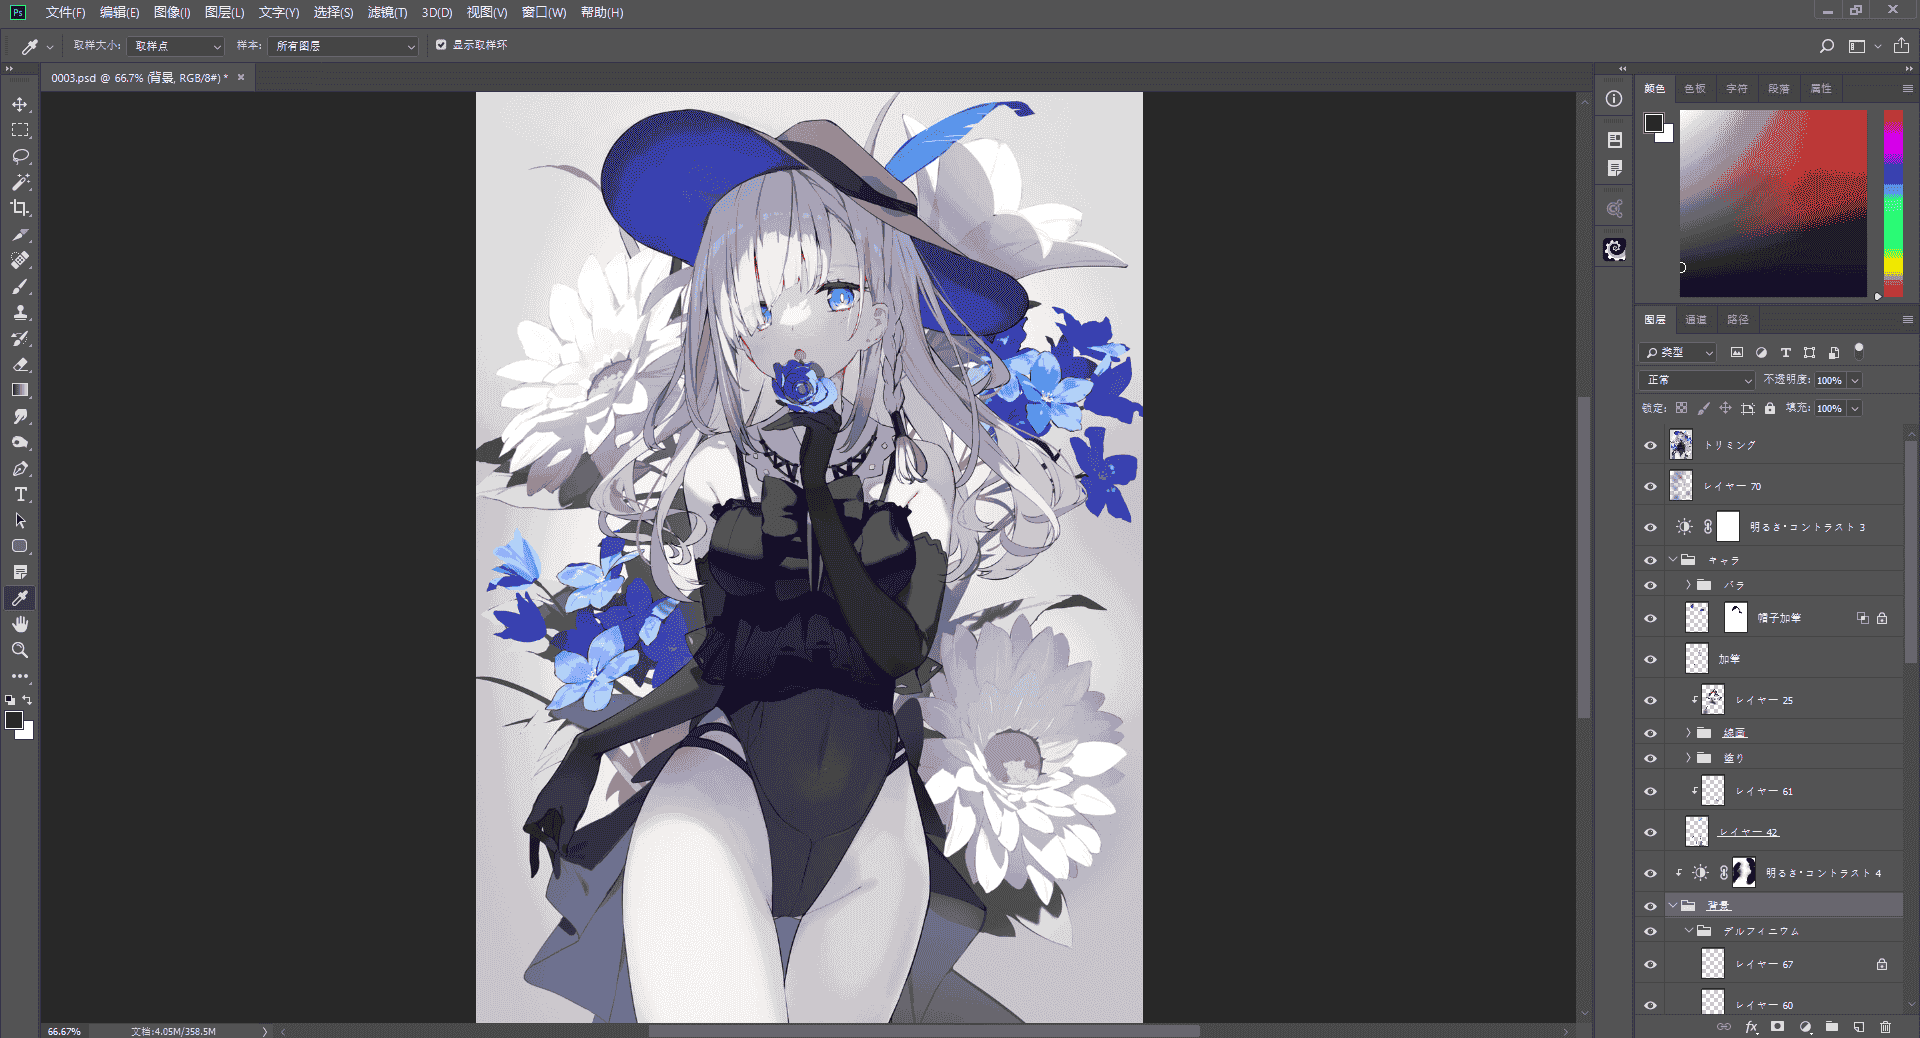The width and height of the screenshot is (1920, 1038).
Task: Expand the バラ layer group
Action: (x=1688, y=585)
